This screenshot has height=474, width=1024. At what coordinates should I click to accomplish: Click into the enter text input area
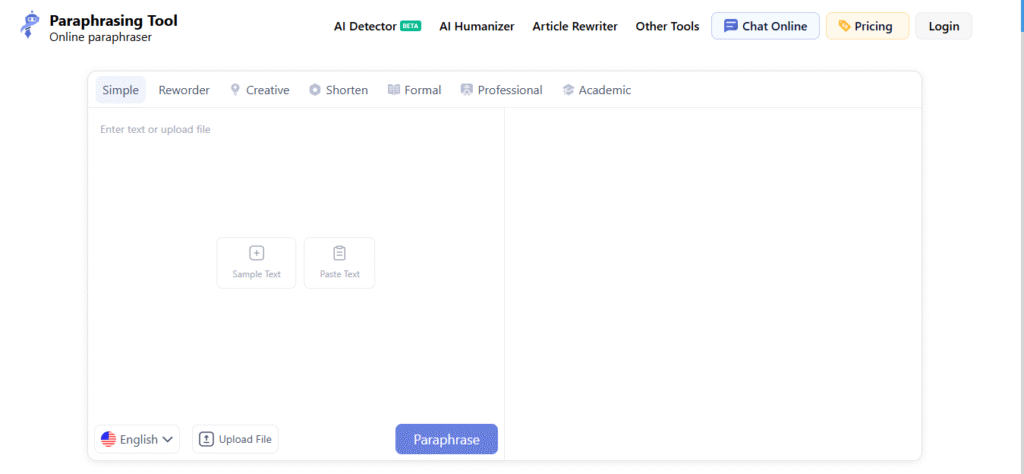tap(295, 180)
